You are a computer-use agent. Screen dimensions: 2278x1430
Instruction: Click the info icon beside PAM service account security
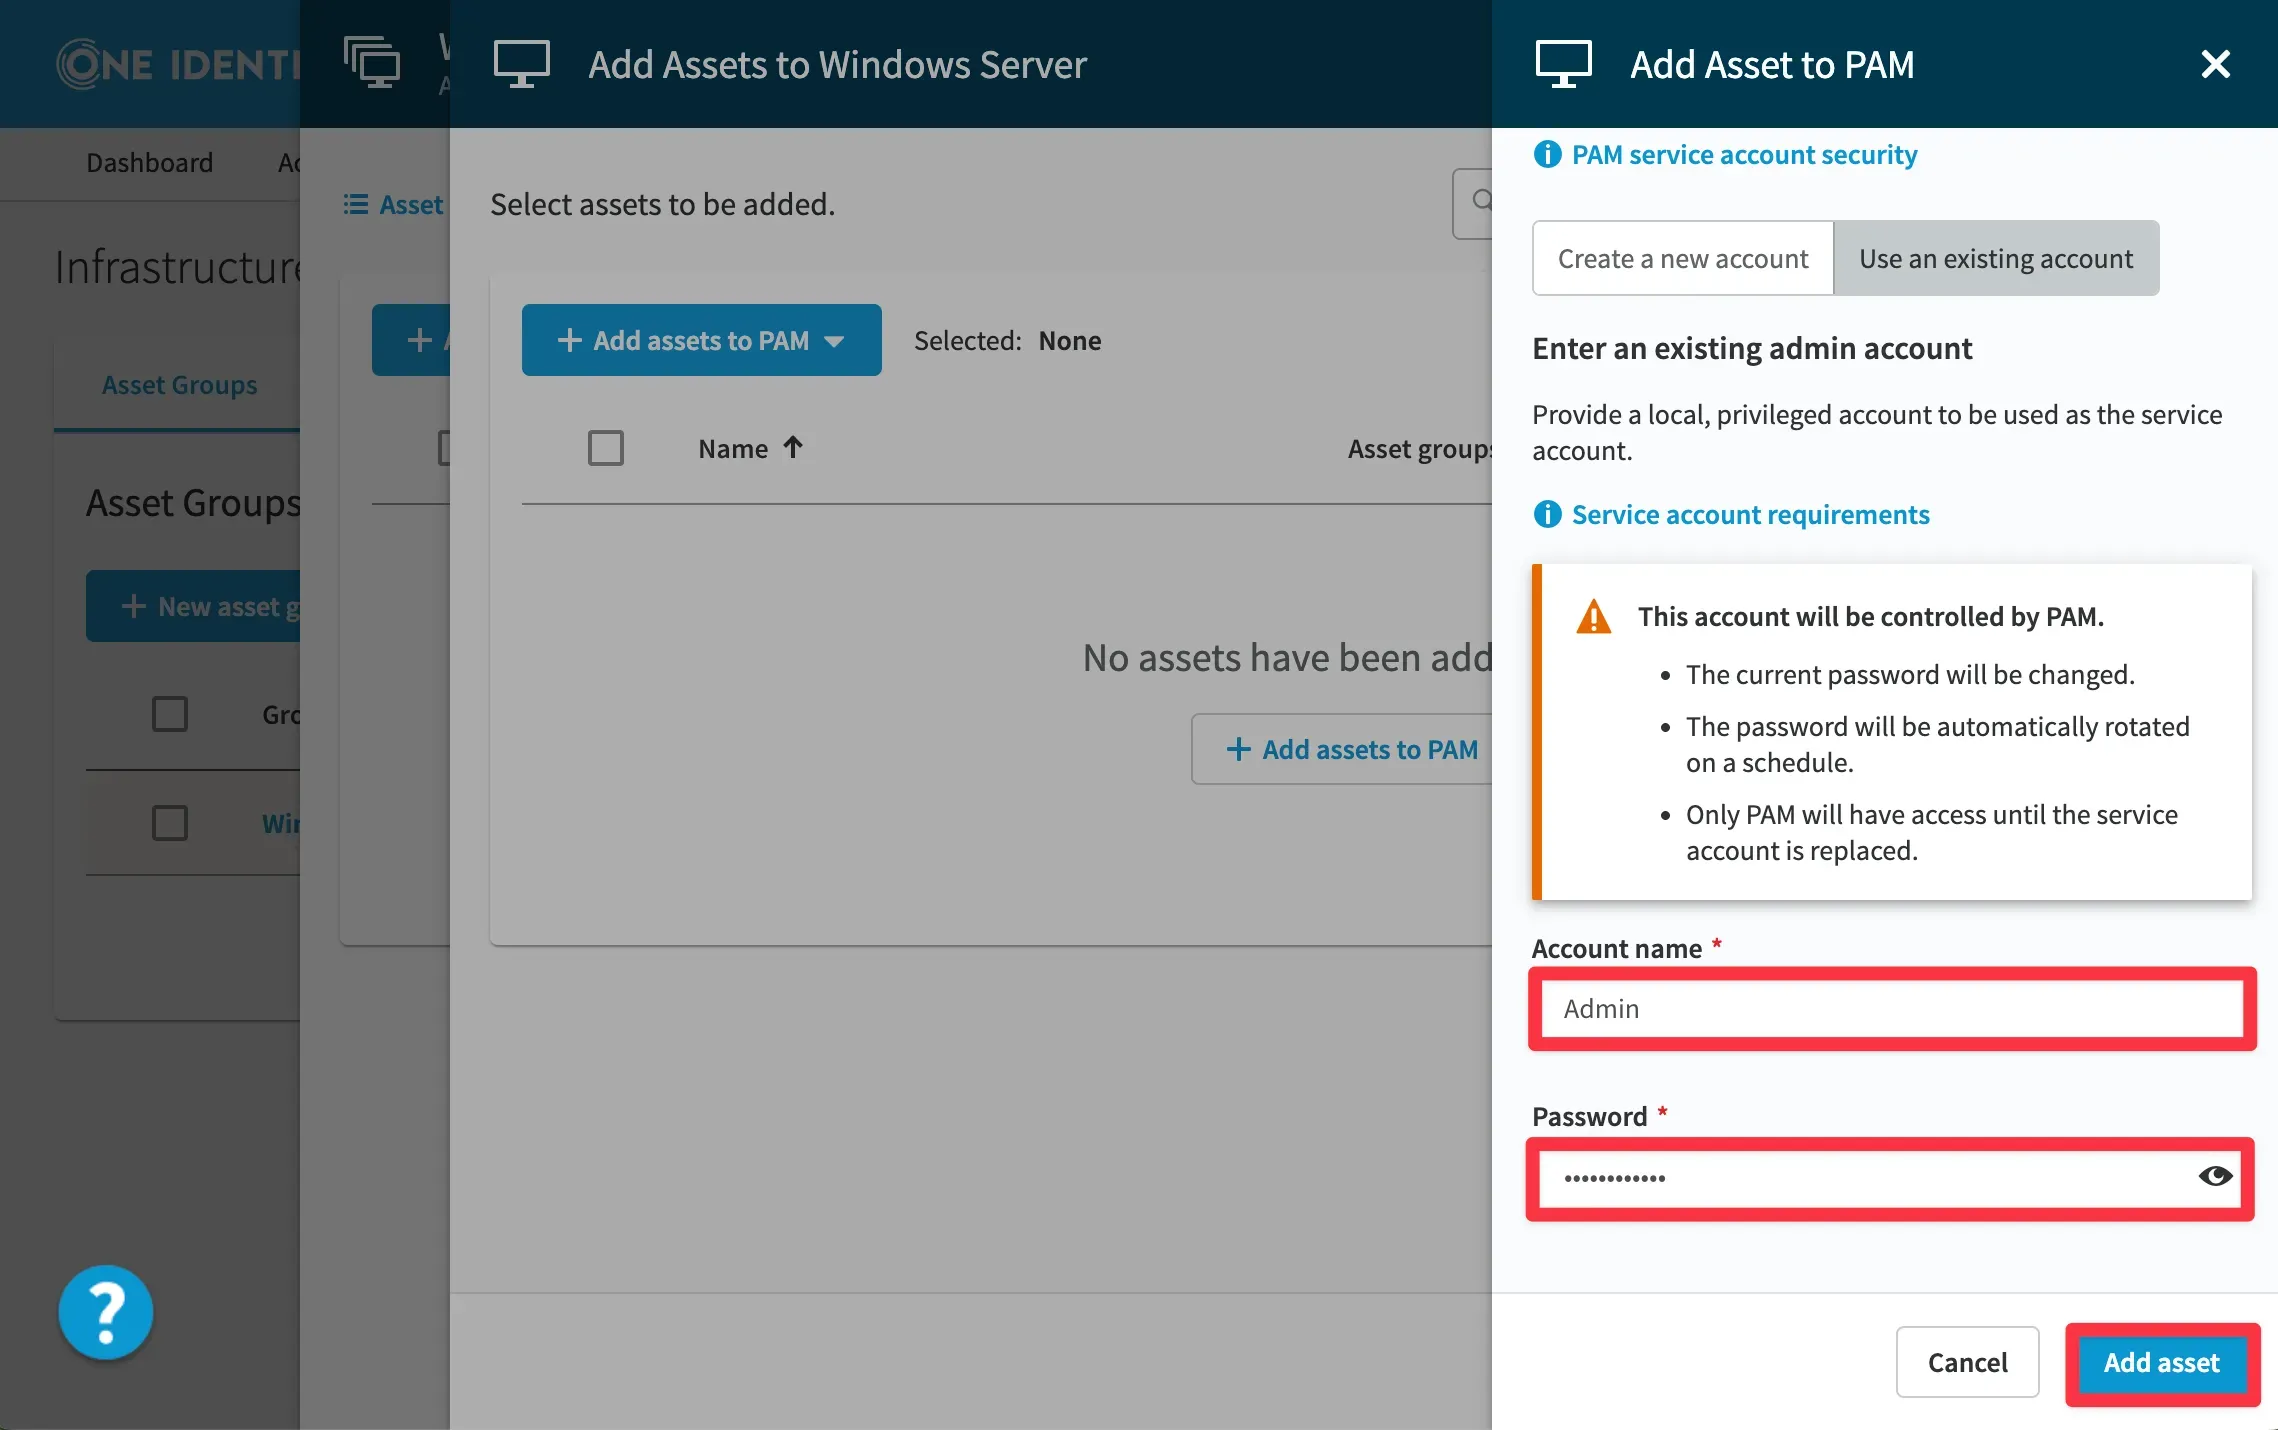coord(1547,155)
